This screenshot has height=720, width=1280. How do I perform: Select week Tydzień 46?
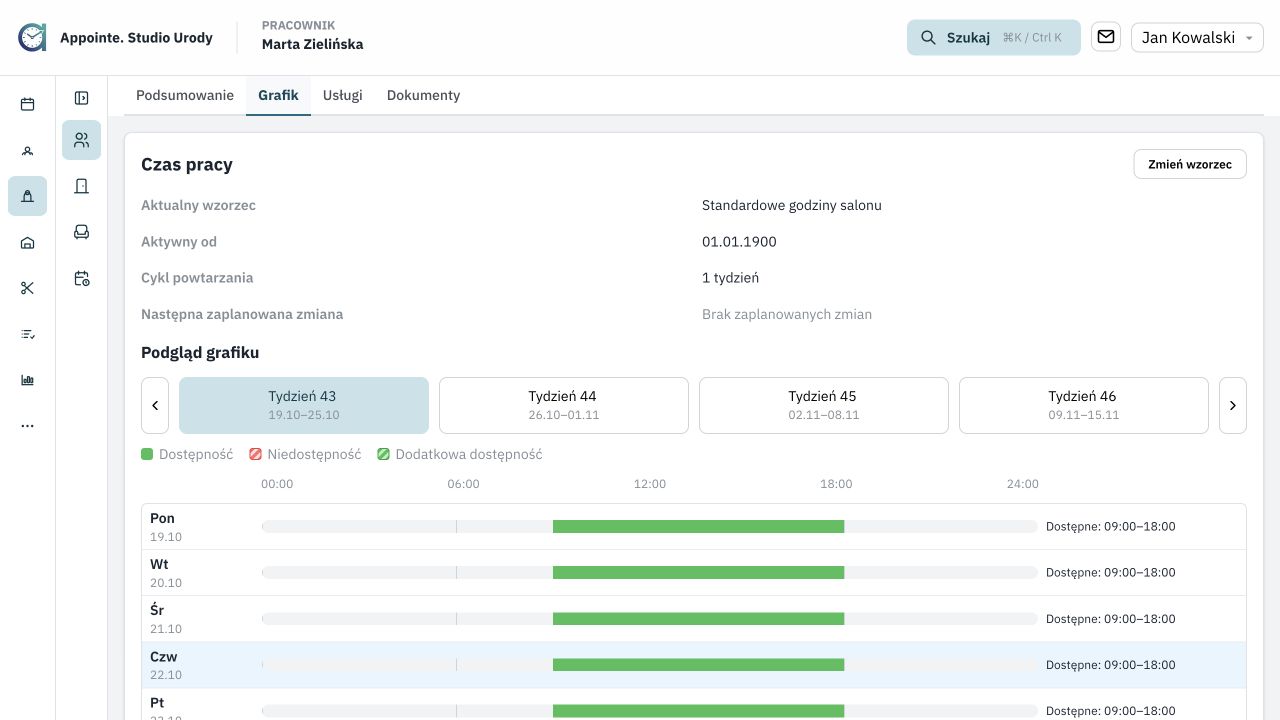[1084, 405]
